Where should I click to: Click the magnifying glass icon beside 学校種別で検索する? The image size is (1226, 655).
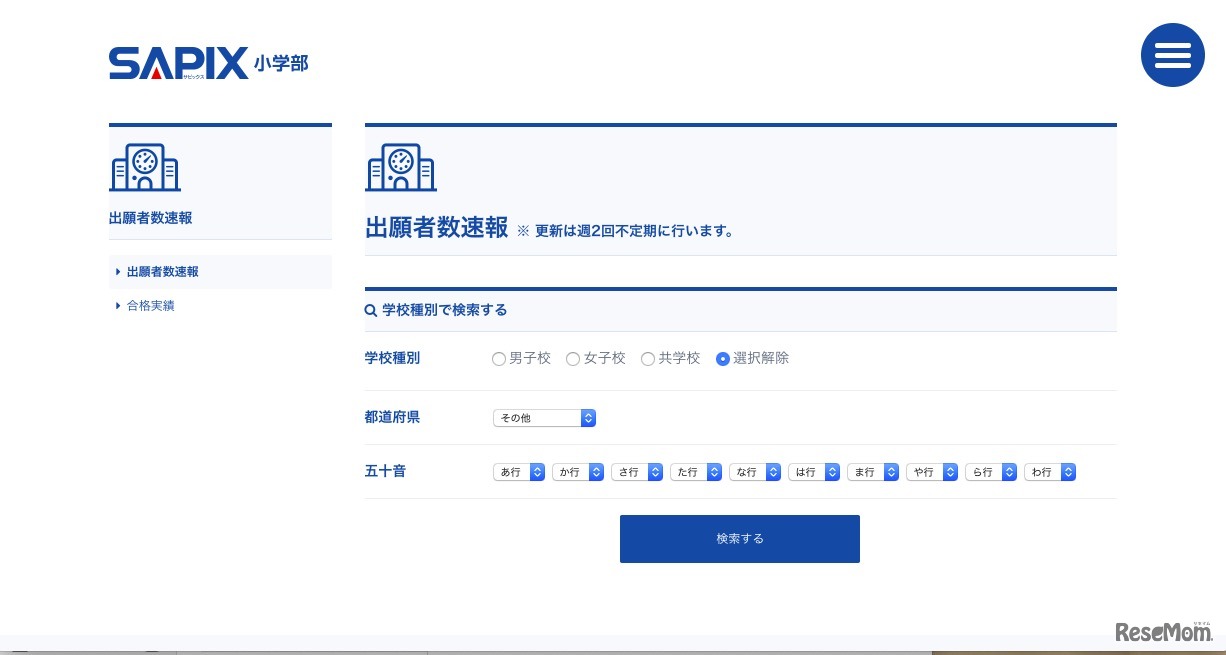click(x=370, y=310)
